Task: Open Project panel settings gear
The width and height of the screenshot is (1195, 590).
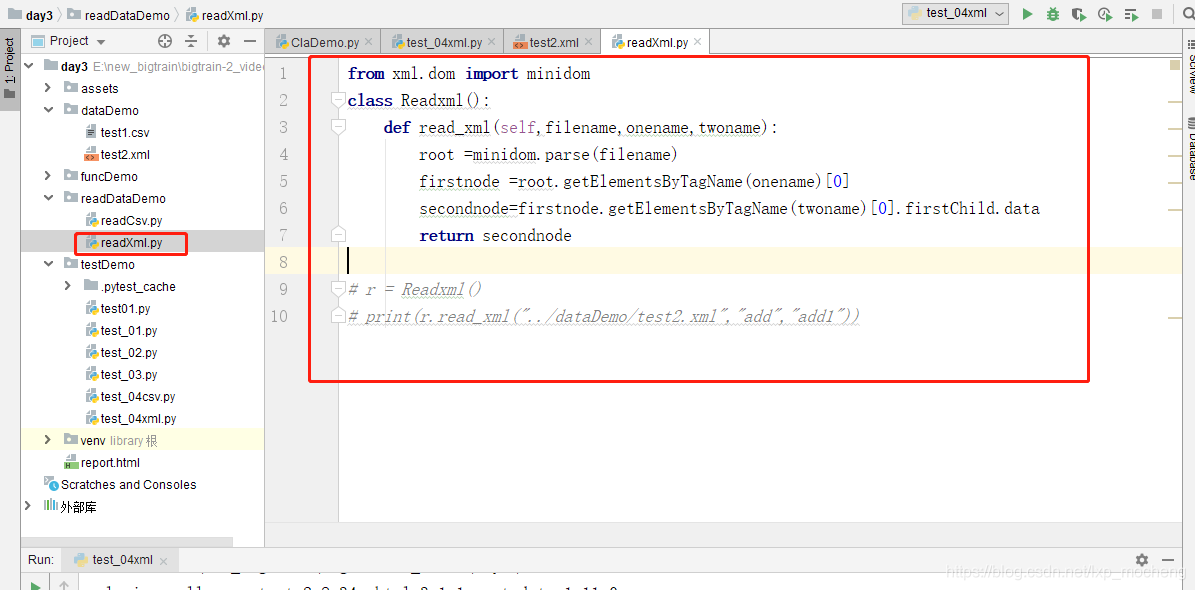Action: coord(223,41)
